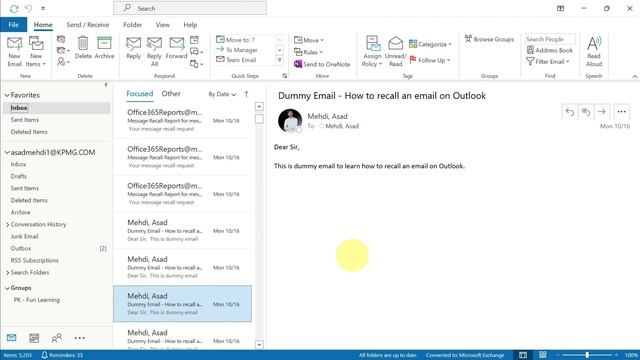Open the Help tab

190,24
